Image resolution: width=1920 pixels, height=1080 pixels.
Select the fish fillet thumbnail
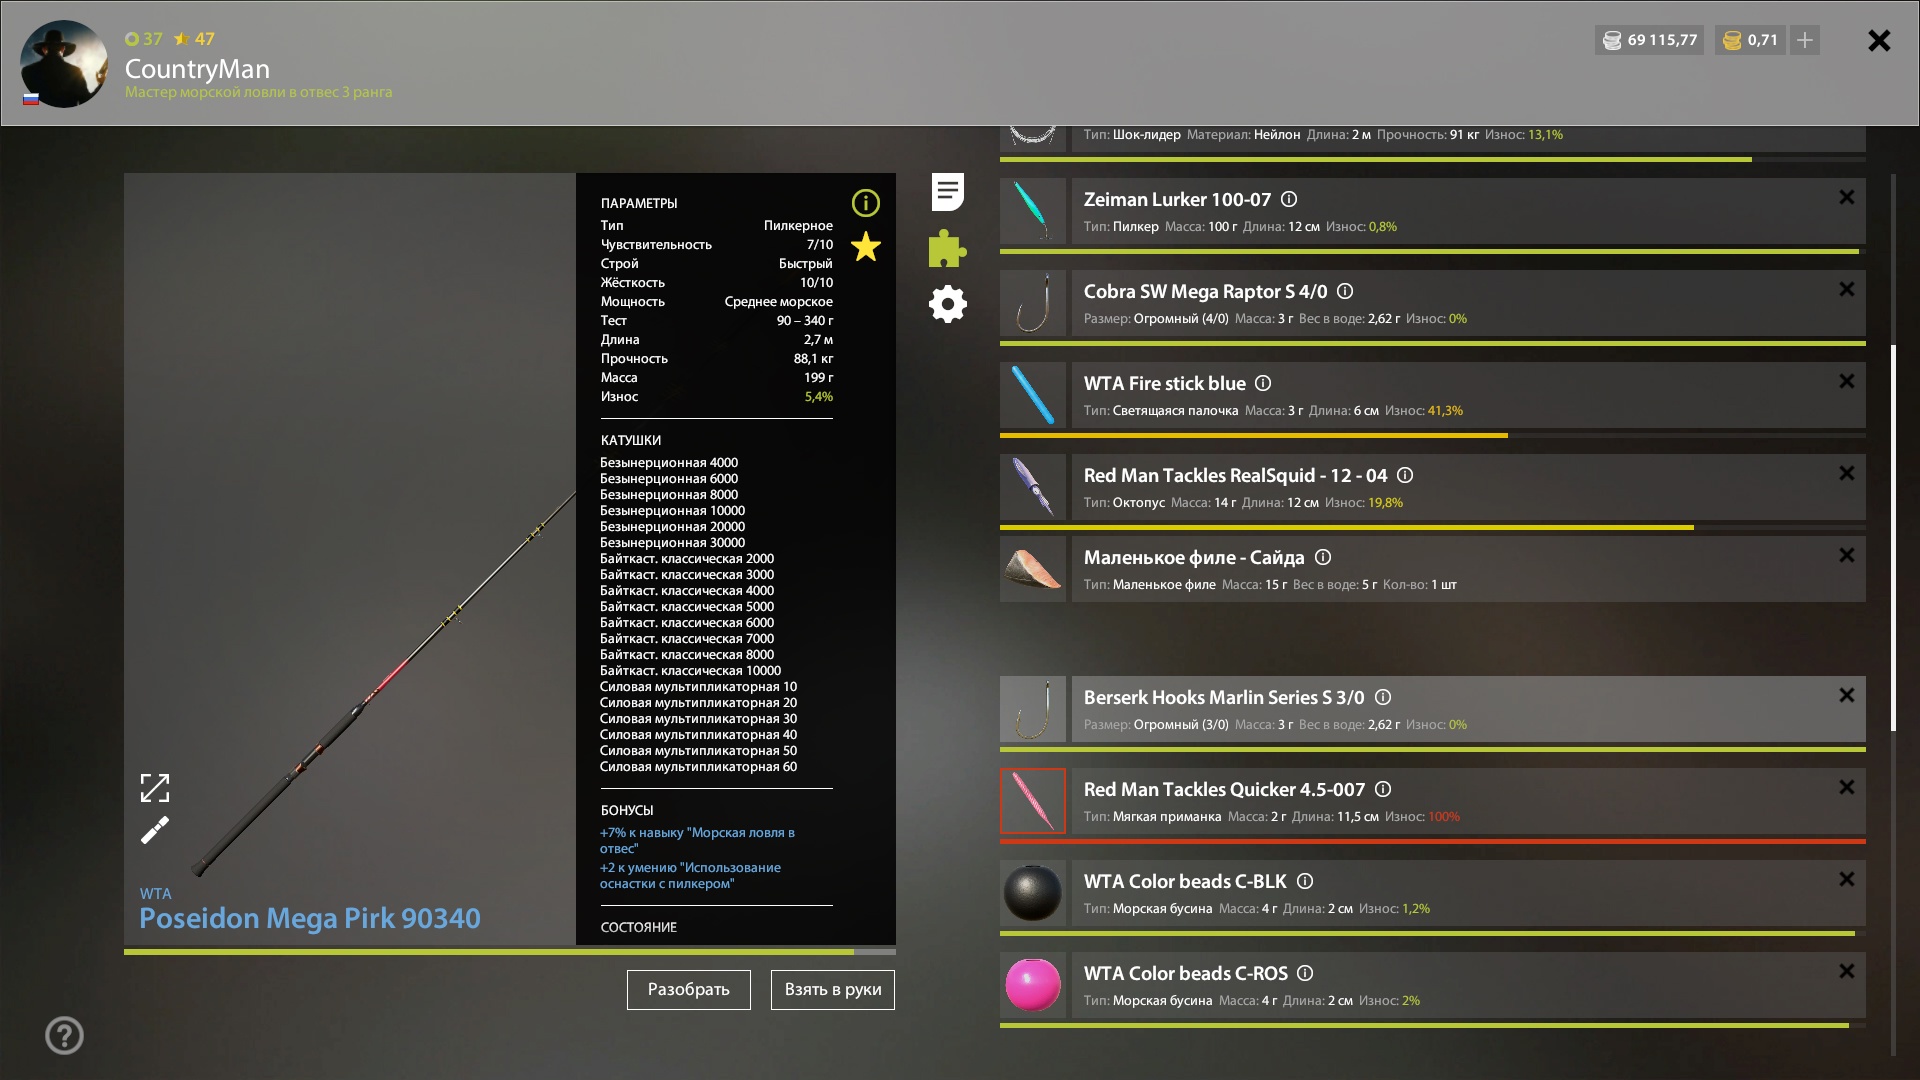(1033, 569)
